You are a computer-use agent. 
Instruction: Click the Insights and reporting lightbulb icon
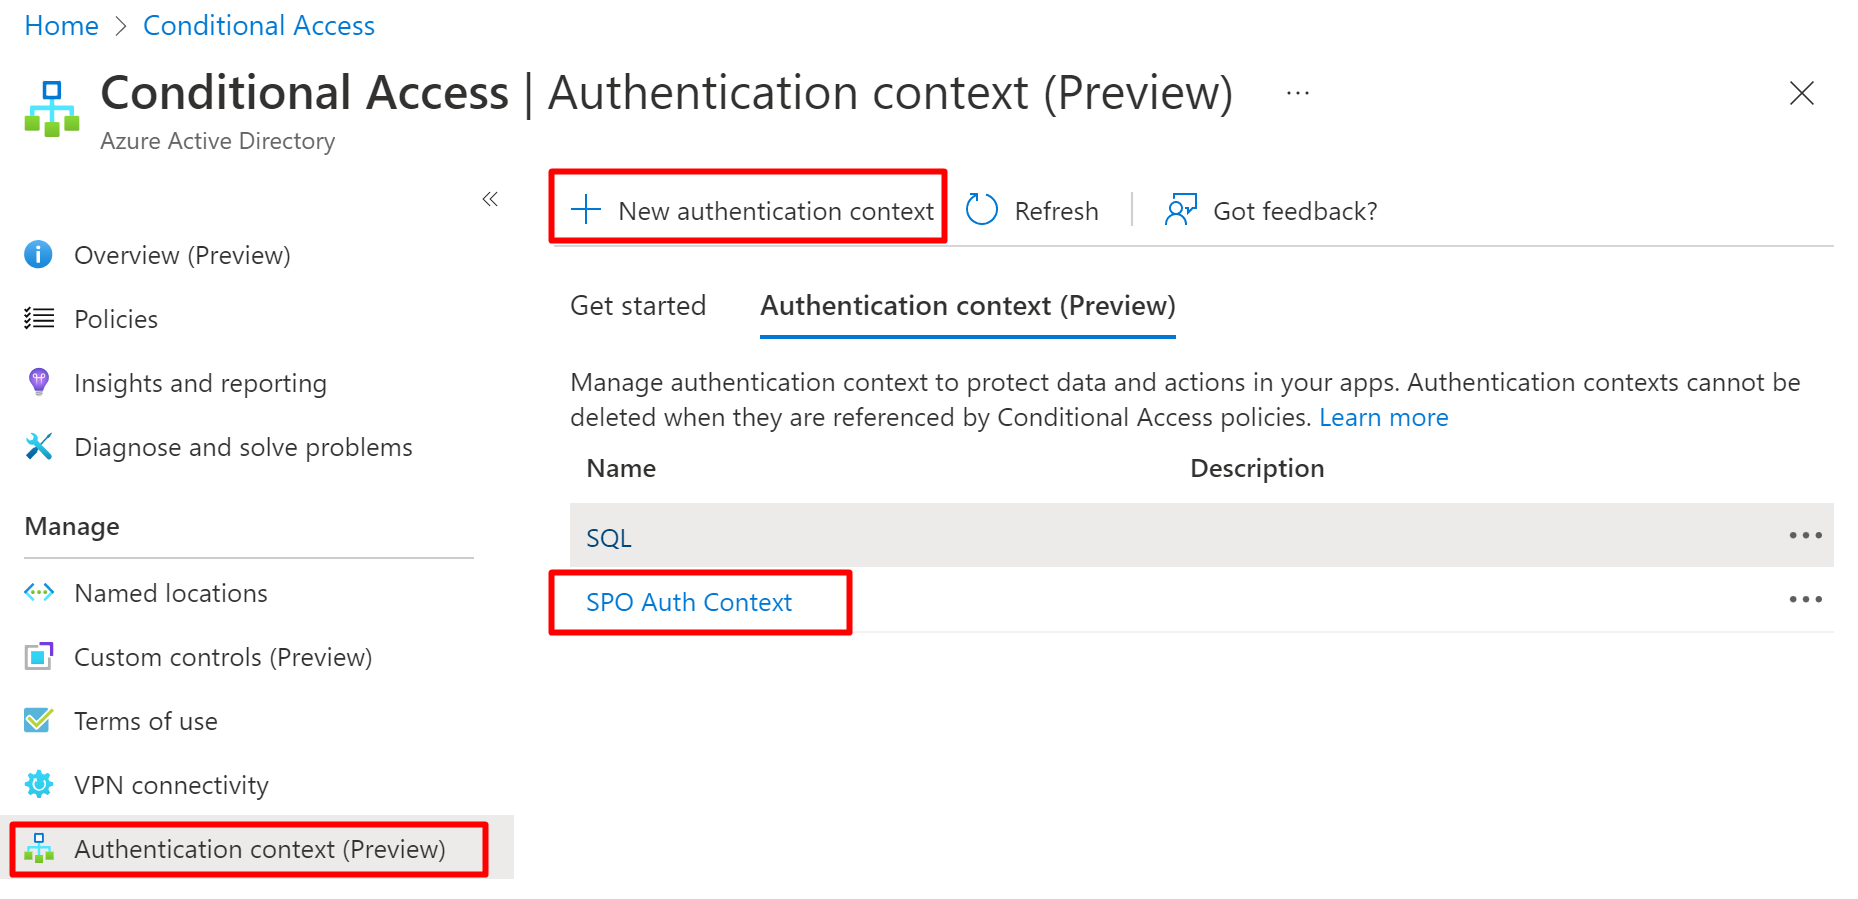(x=39, y=382)
